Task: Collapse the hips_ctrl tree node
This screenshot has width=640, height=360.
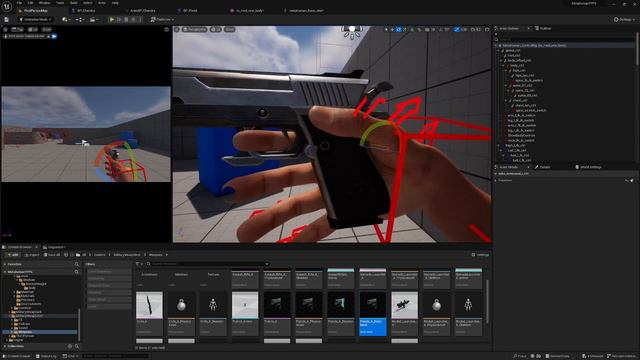Action: click(506, 70)
